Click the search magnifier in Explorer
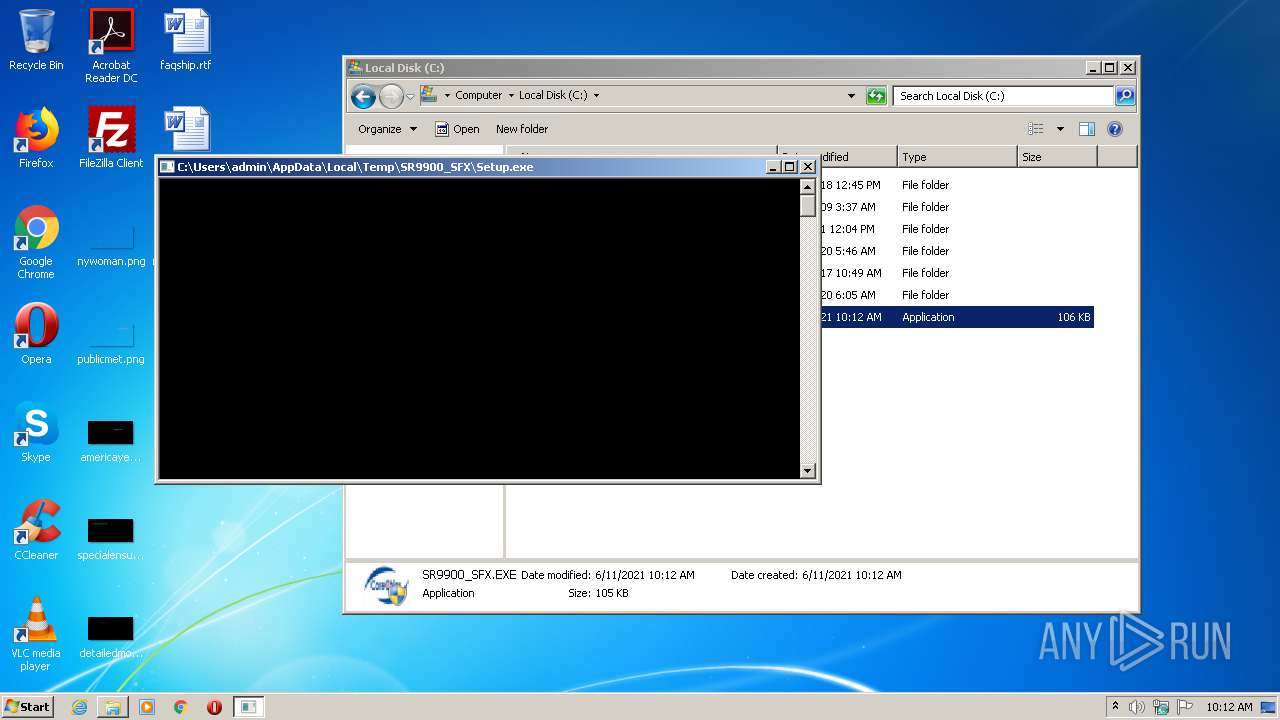 point(1125,96)
